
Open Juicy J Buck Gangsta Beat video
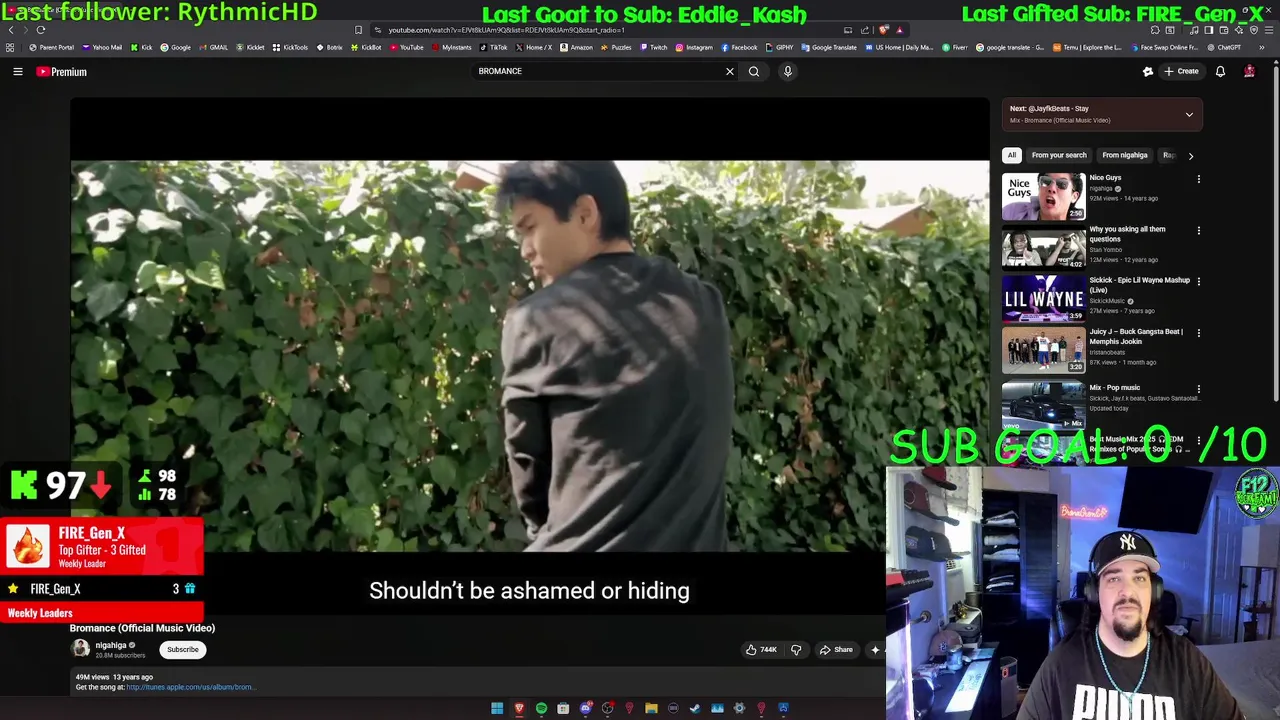tap(1043, 350)
